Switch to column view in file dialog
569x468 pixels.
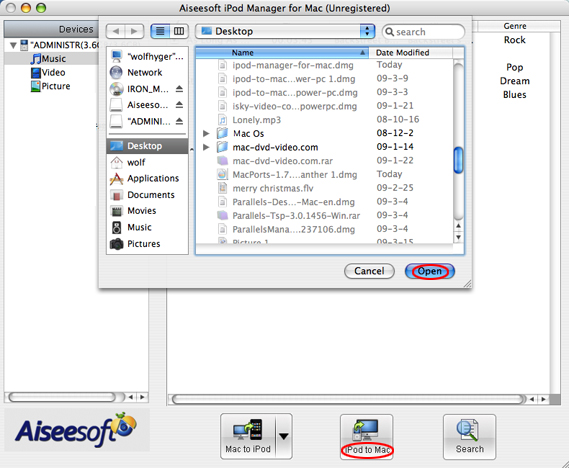(179, 31)
